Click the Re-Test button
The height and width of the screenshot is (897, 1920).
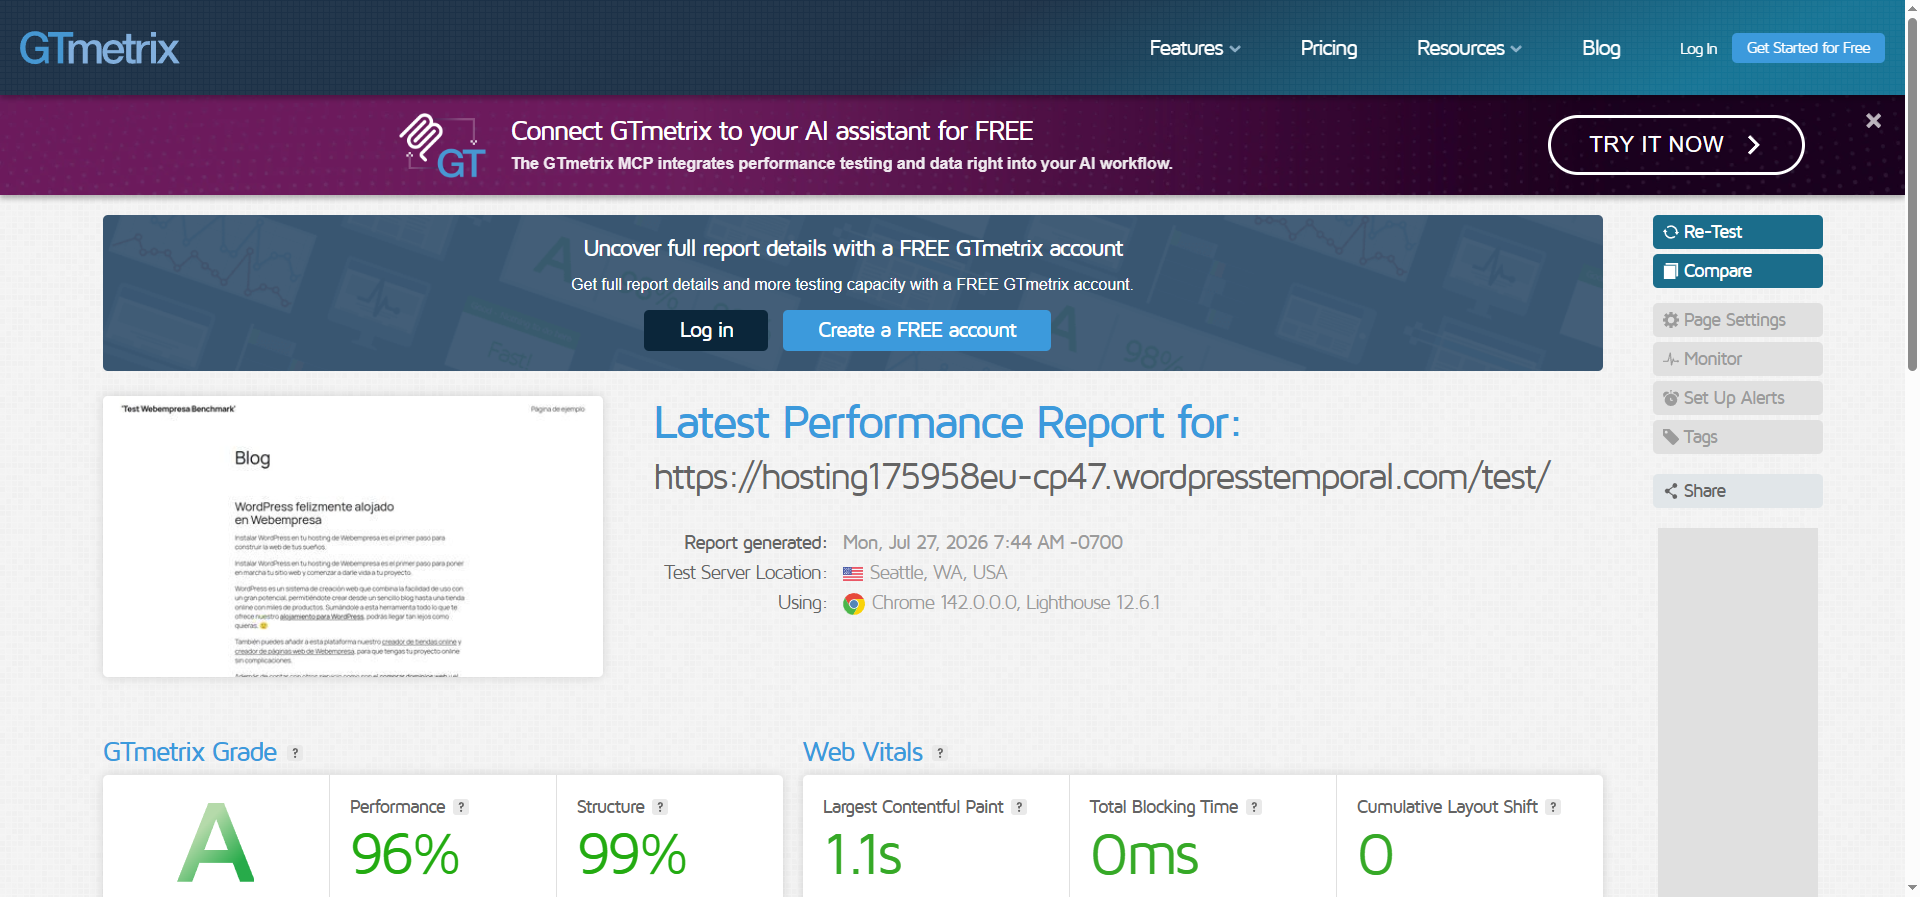point(1738,232)
